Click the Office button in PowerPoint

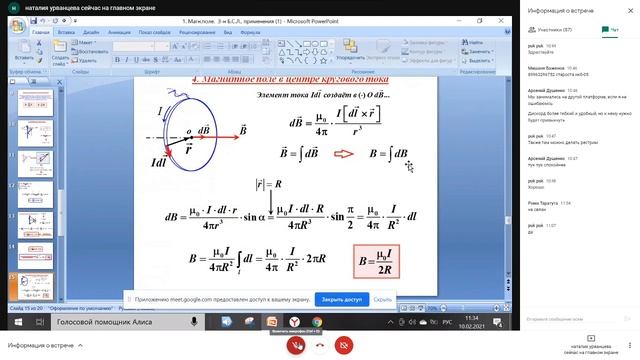coord(18,26)
